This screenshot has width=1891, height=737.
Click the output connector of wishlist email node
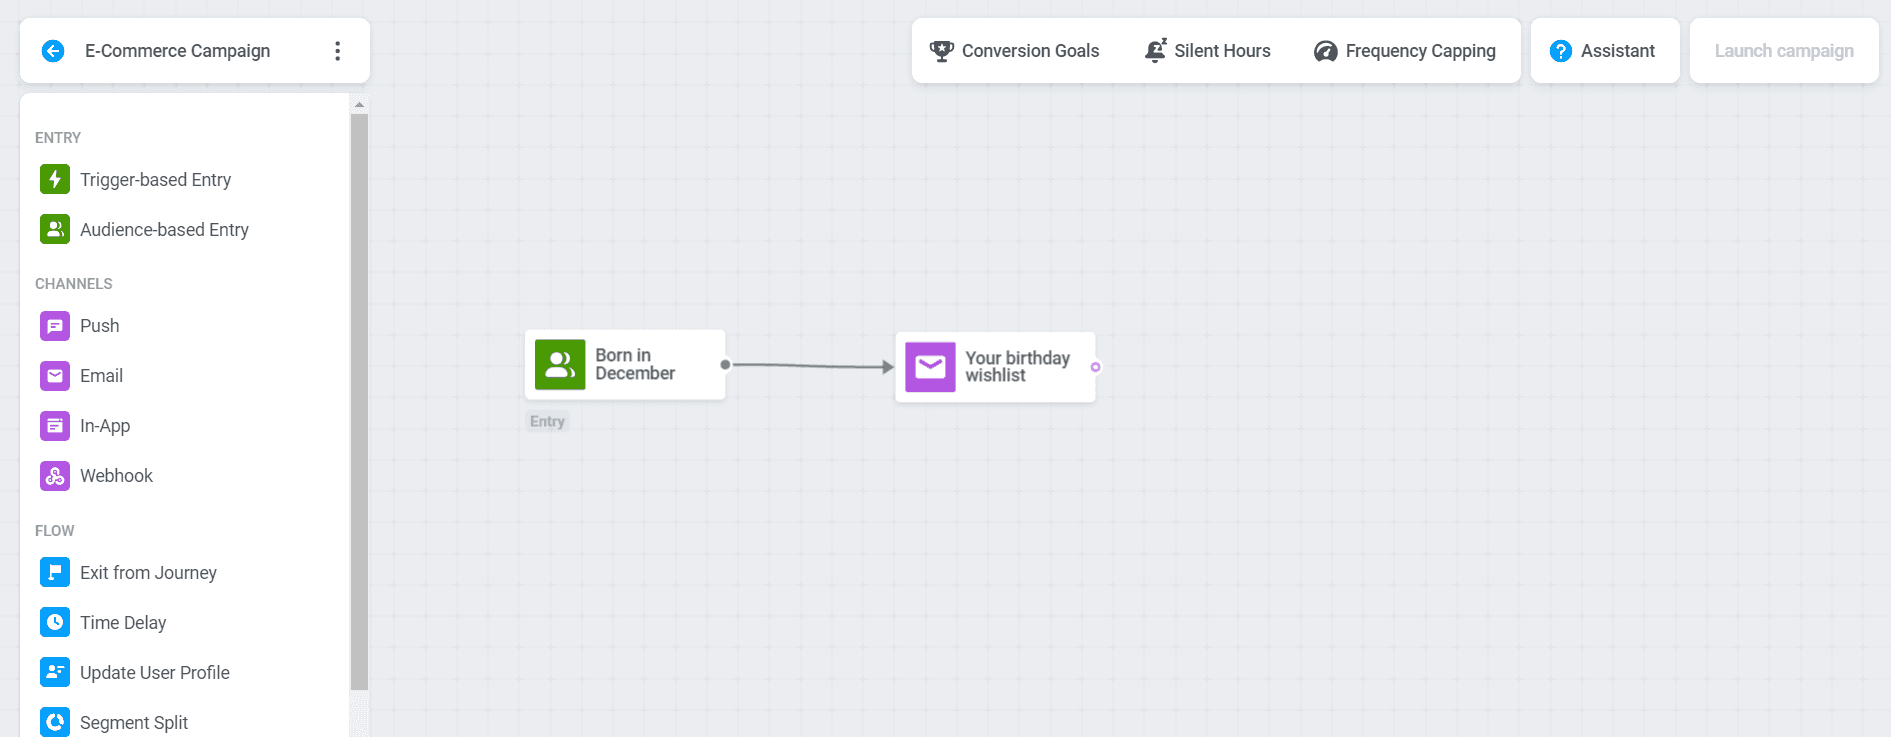1096,367
